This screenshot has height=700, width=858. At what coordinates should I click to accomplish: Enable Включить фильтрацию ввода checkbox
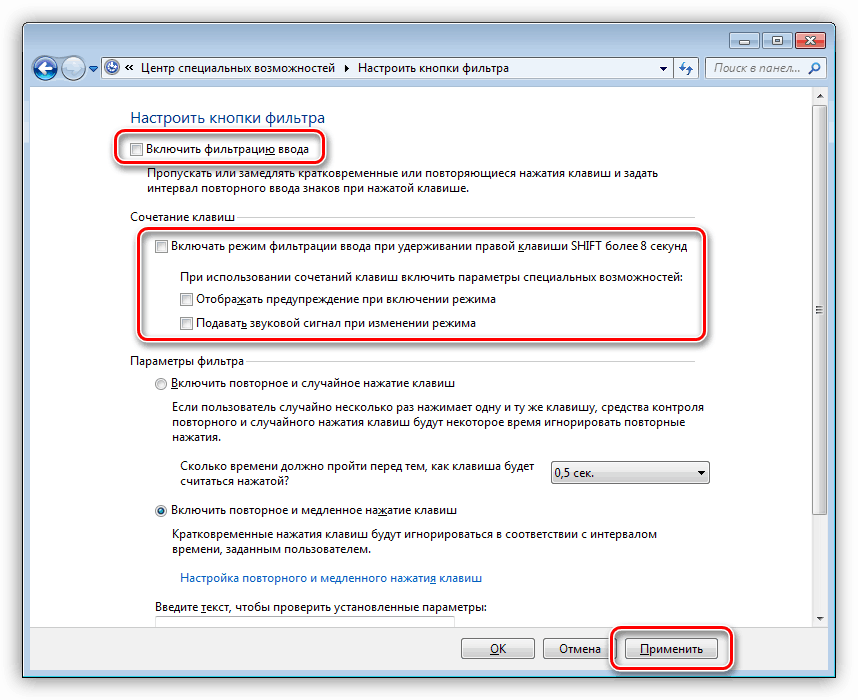(x=136, y=149)
